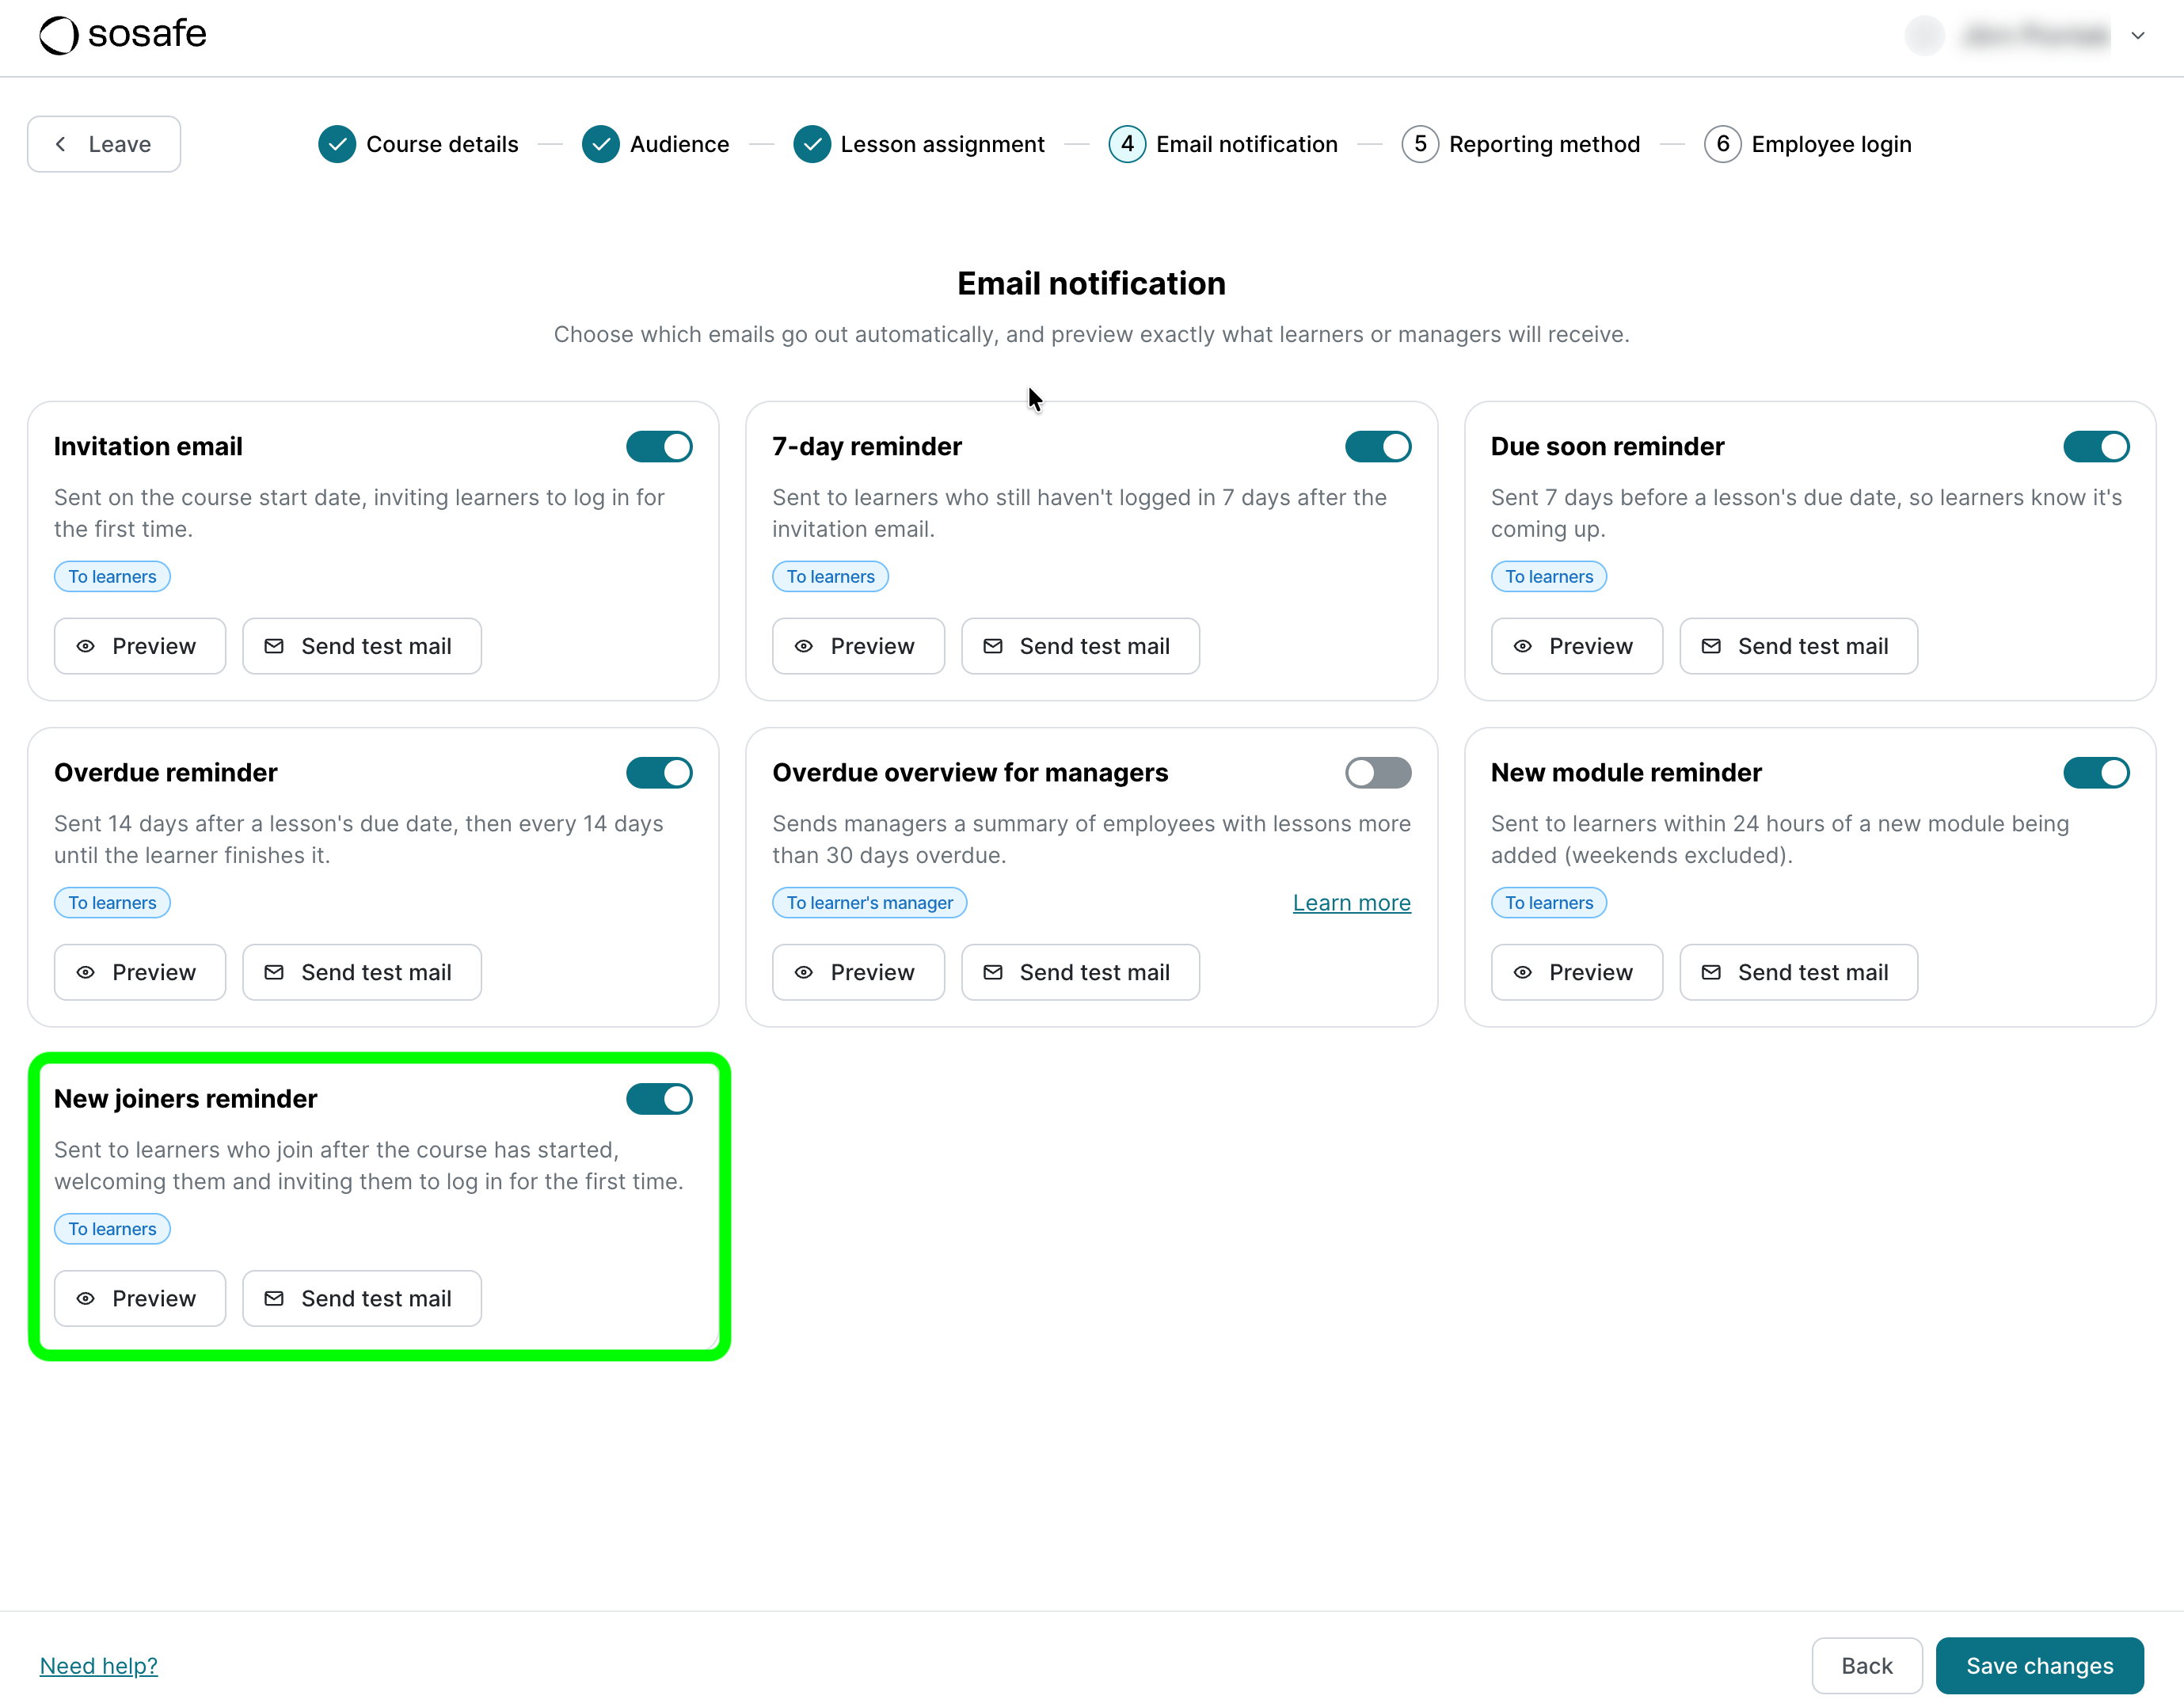Click To learners tag on 7-day reminder
2184x1707 pixels.
point(830,576)
